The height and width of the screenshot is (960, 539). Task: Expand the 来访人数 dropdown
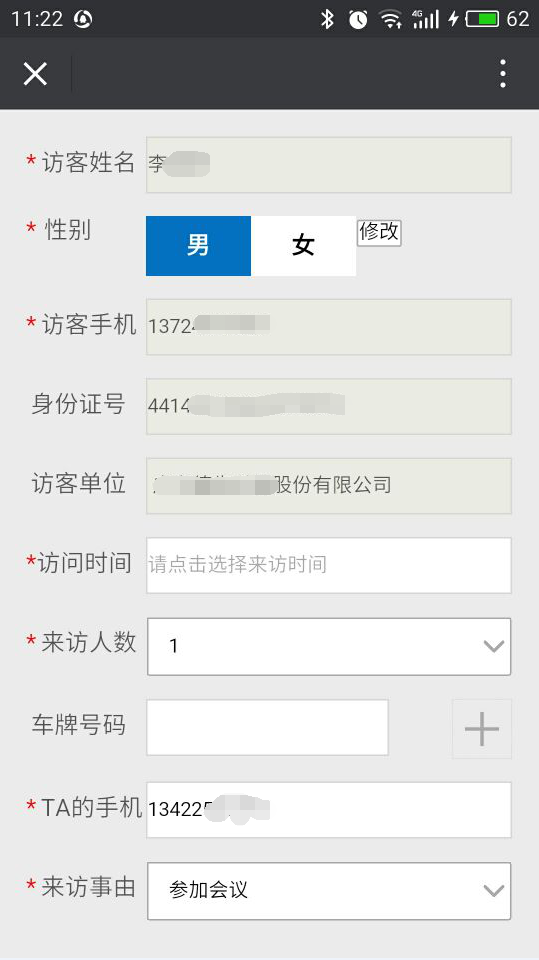tap(329, 647)
